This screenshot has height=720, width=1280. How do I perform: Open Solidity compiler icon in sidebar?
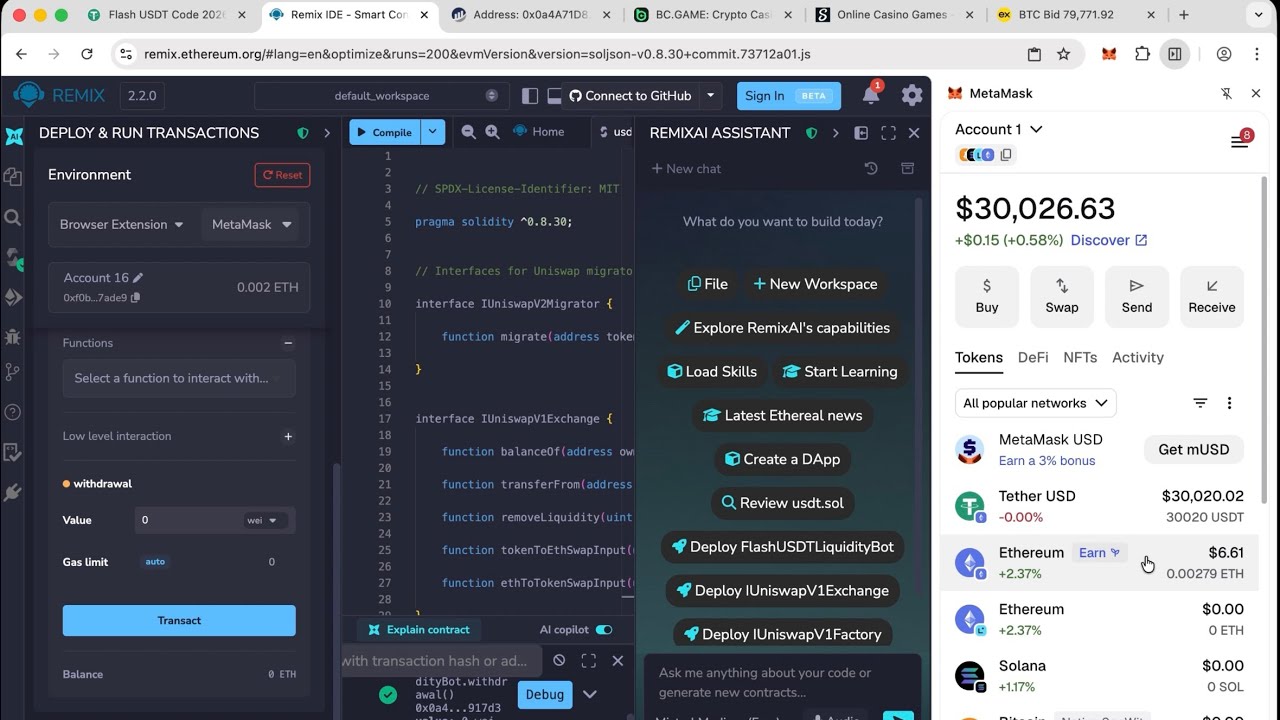pos(13,258)
